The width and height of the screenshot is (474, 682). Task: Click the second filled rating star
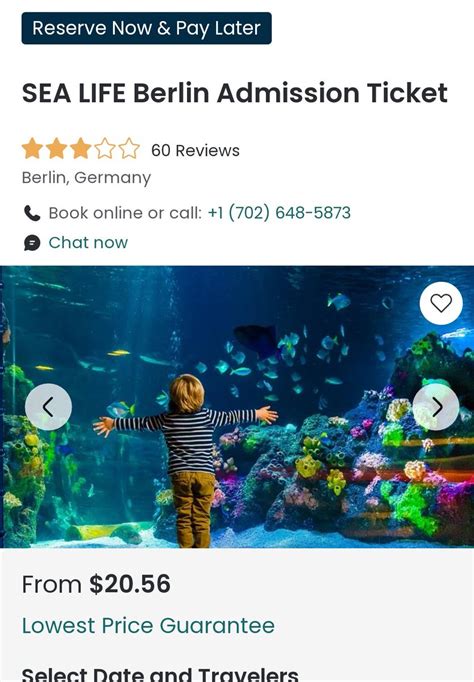click(57, 149)
